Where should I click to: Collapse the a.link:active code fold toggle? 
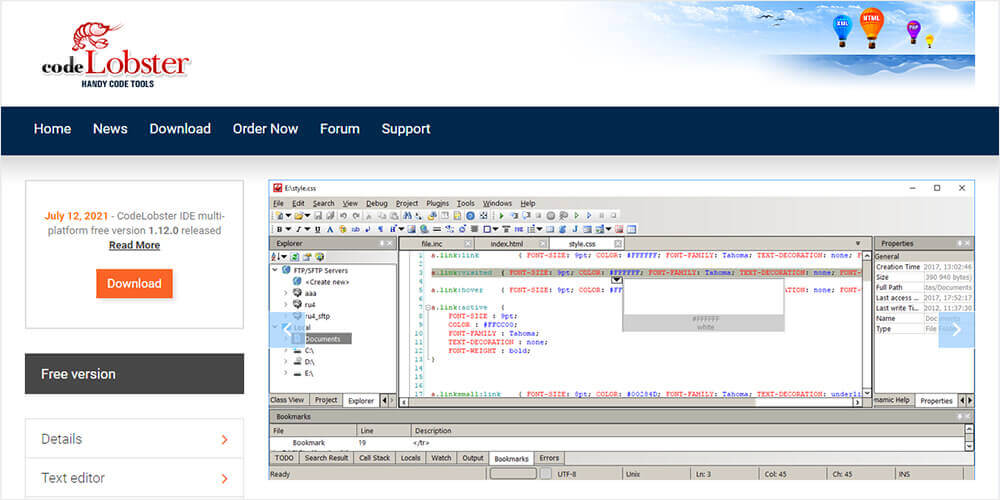click(427, 307)
